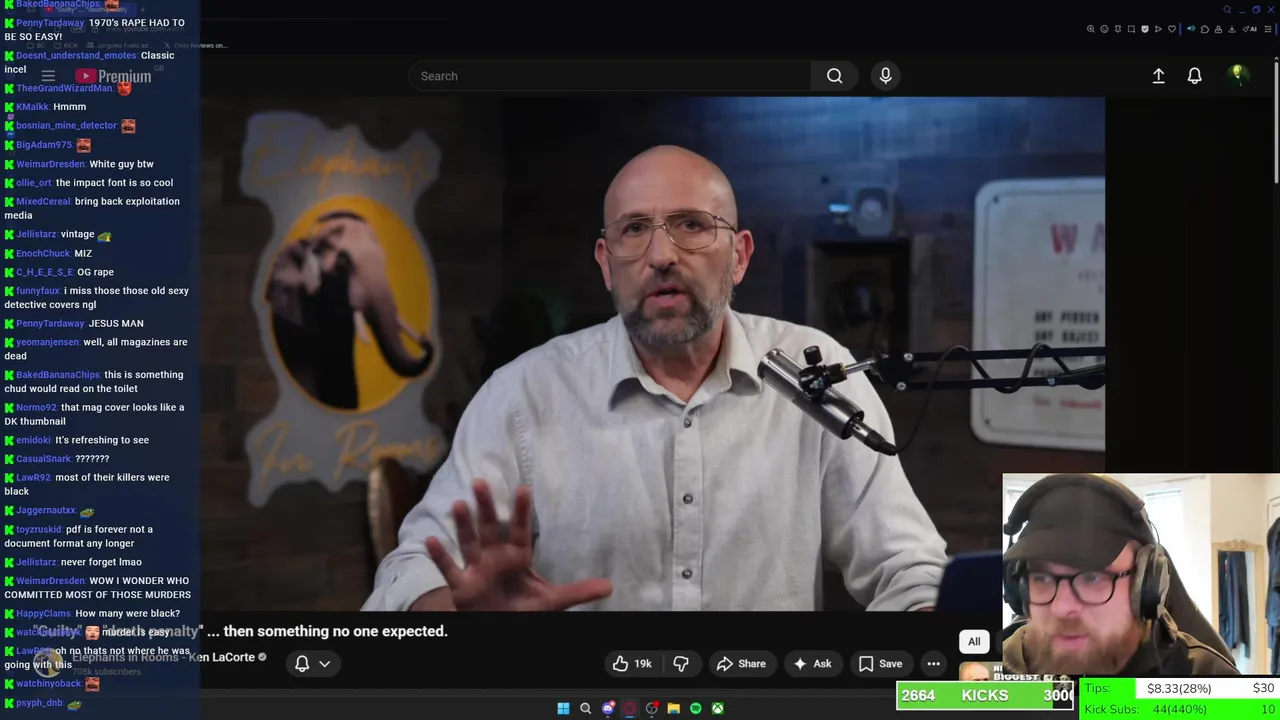Open the YouTube upload icon
The height and width of the screenshot is (720, 1280).
point(1158,76)
